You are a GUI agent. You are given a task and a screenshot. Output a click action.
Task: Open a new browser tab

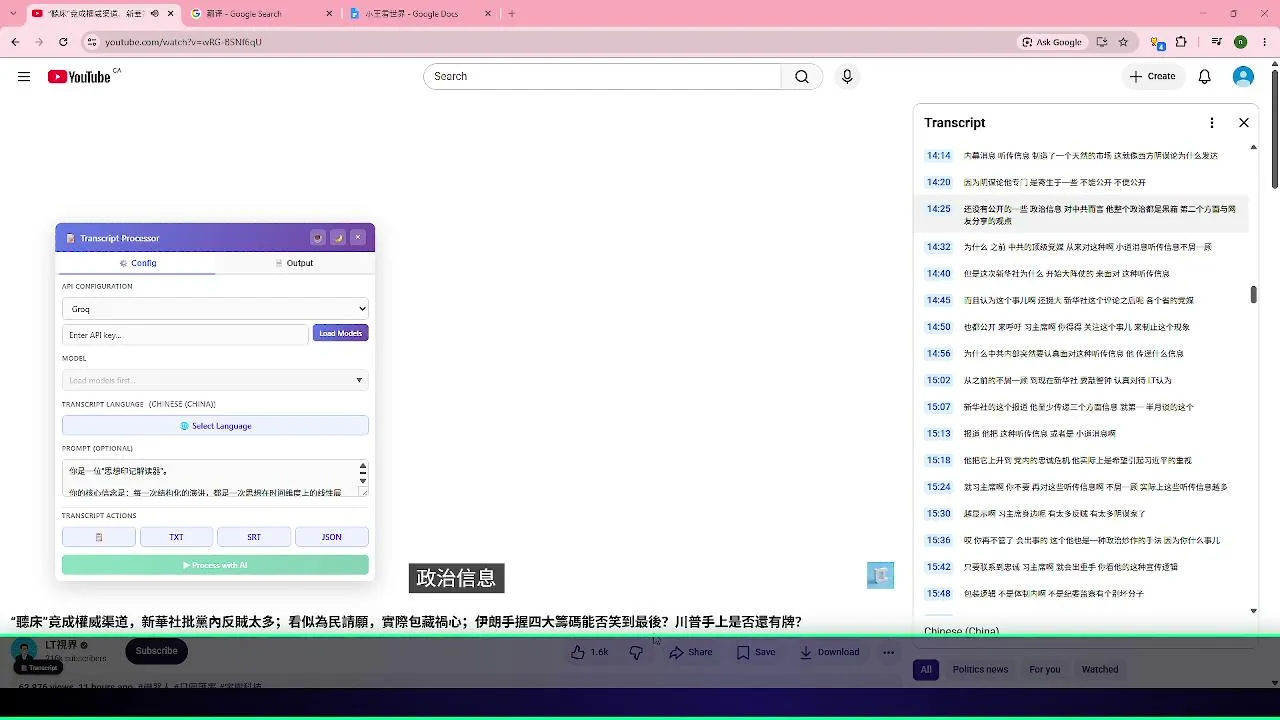[511, 14]
